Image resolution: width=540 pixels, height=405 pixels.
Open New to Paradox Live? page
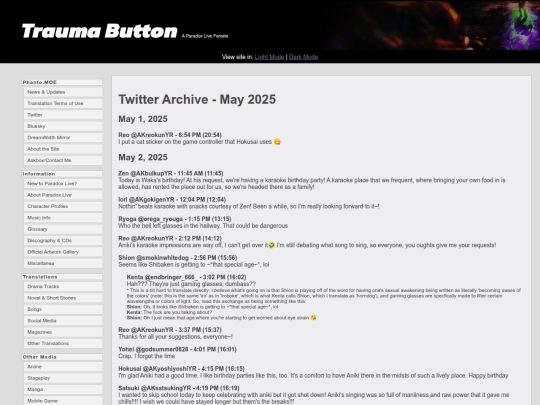(63, 184)
